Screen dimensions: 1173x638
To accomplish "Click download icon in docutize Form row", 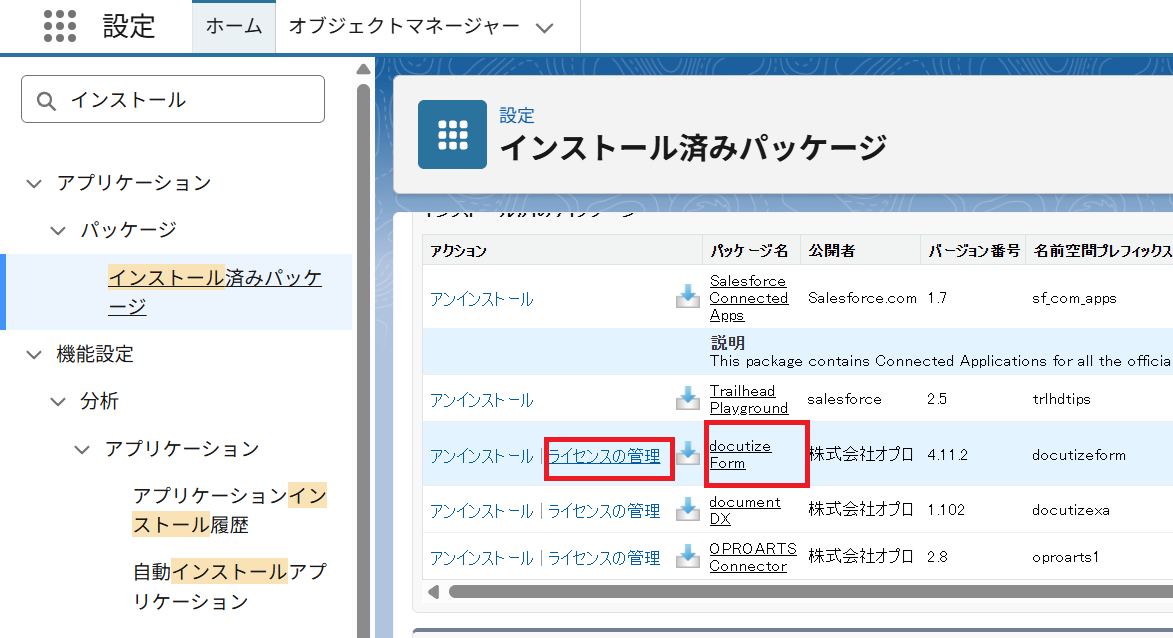I will pyautogui.click(x=688, y=454).
